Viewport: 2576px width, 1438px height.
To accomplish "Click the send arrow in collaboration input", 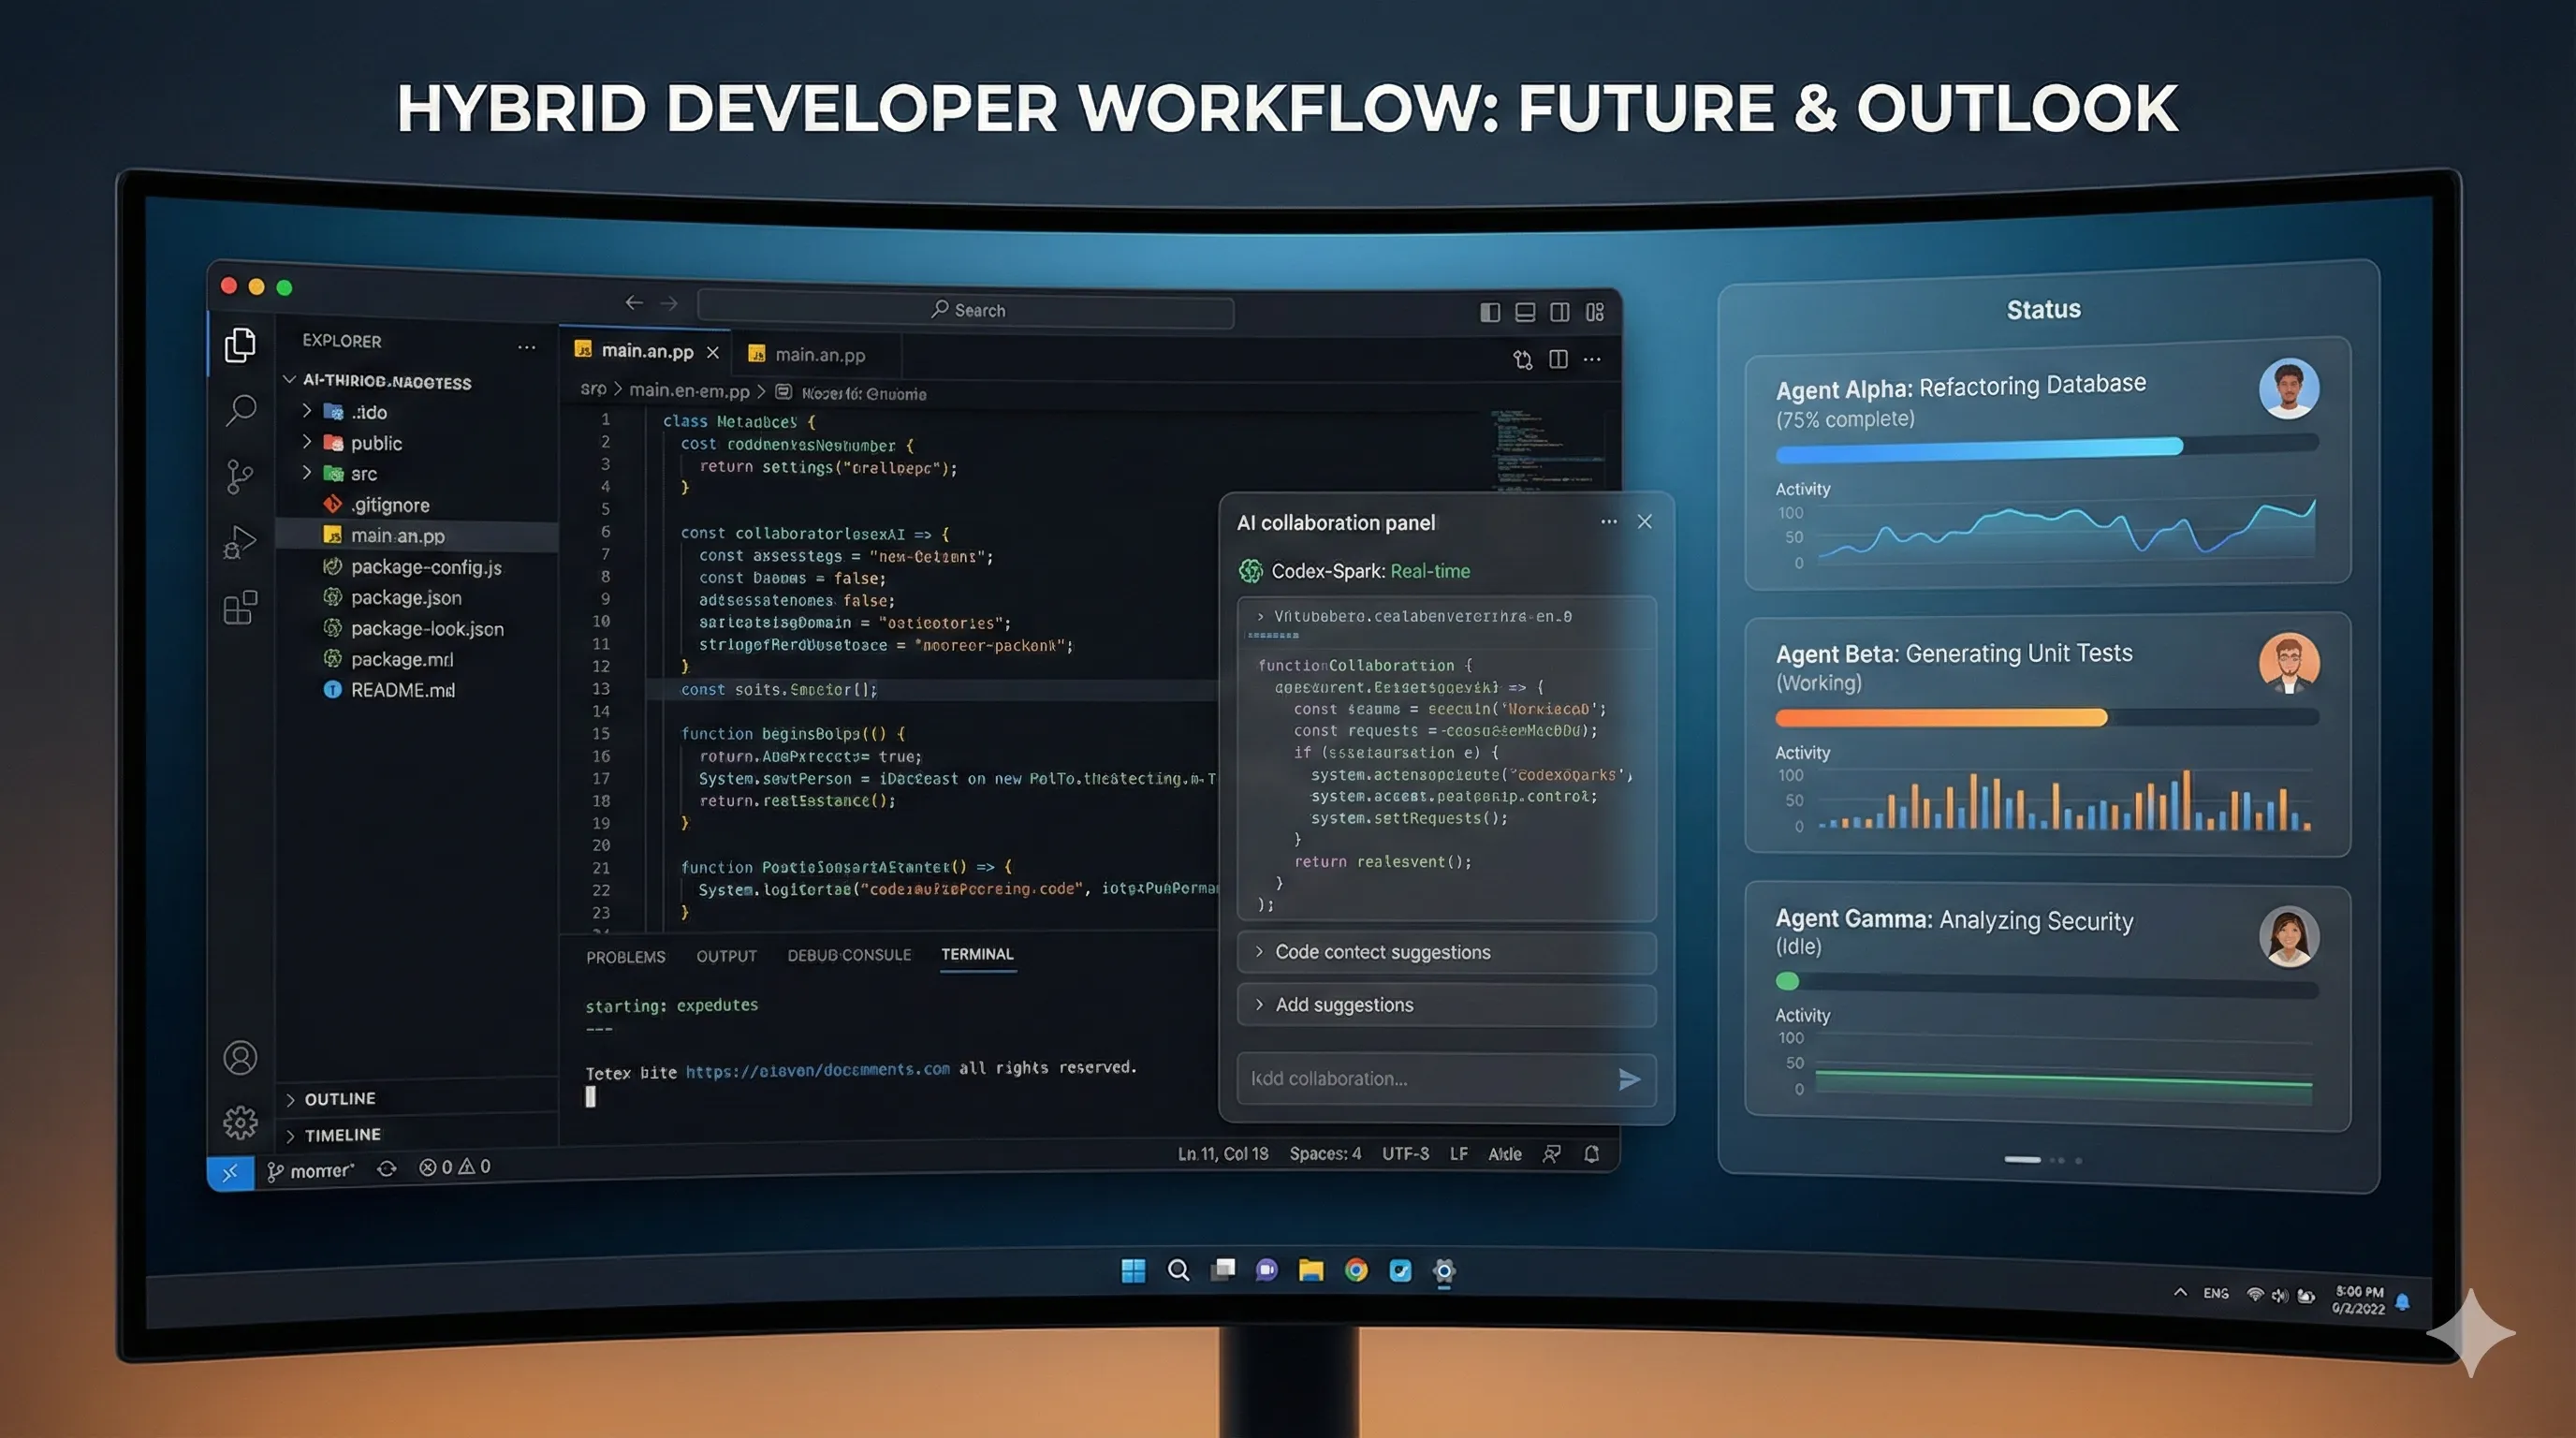I will click(1629, 1079).
